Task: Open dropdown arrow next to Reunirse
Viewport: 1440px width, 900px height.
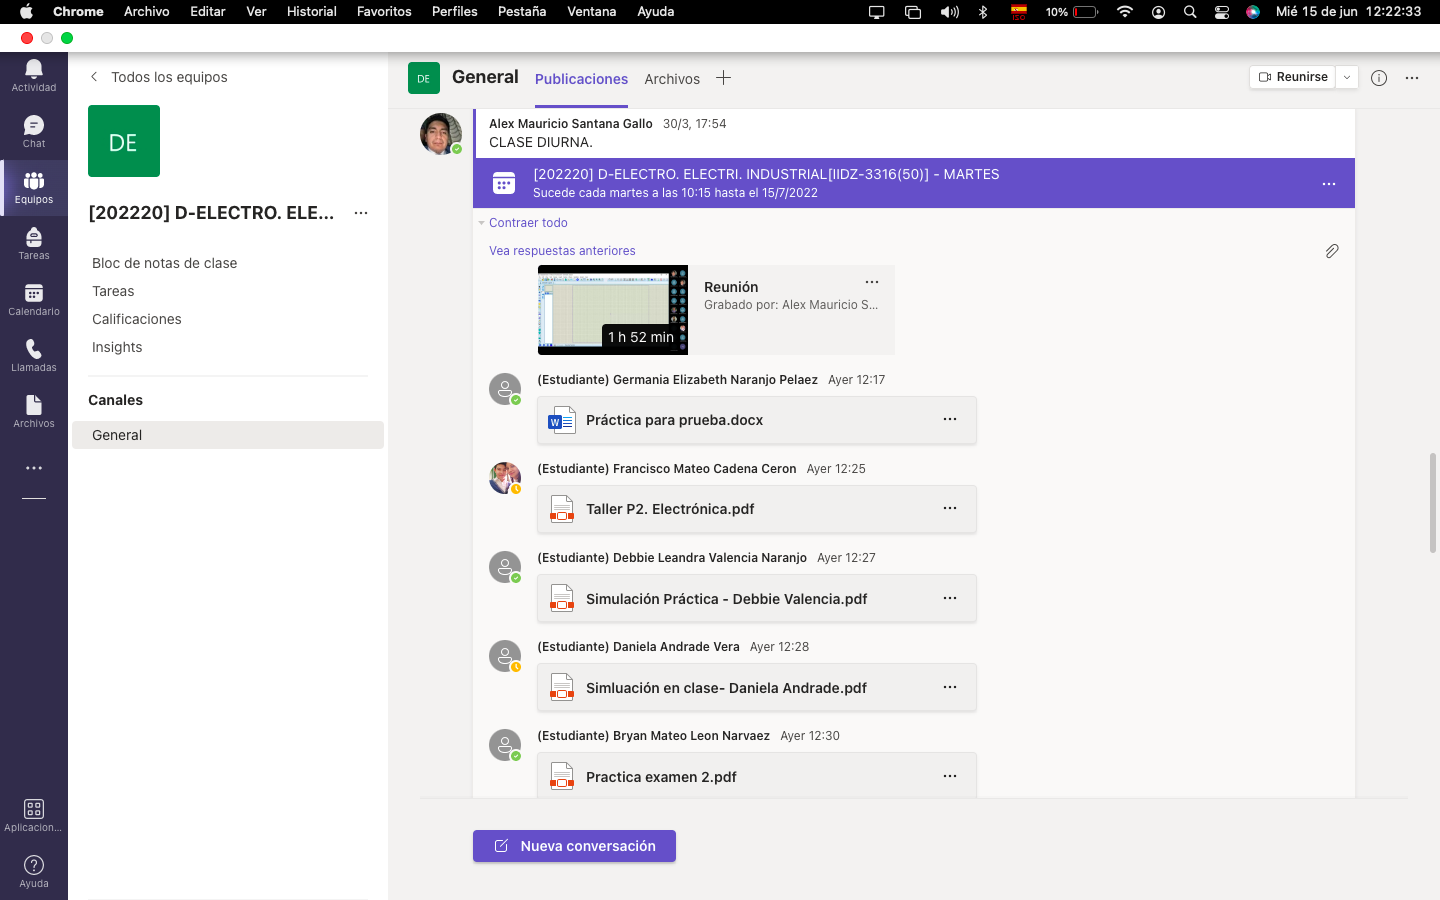Action: click(x=1347, y=77)
